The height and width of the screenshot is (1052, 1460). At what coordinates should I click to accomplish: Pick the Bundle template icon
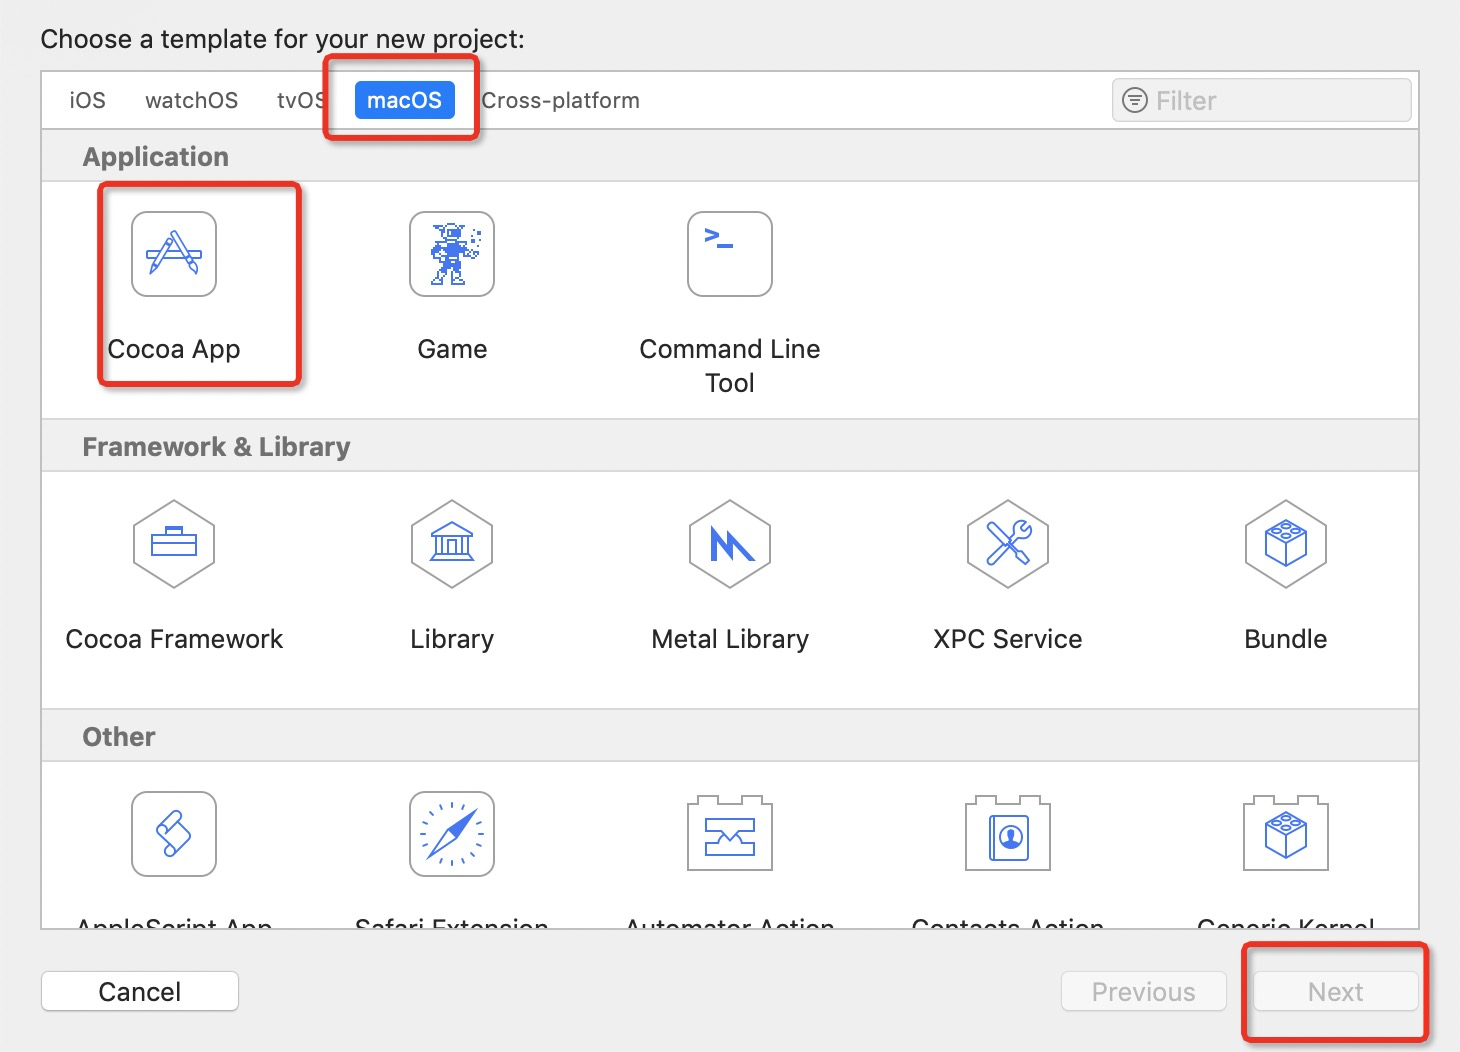(x=1286, y=544)
